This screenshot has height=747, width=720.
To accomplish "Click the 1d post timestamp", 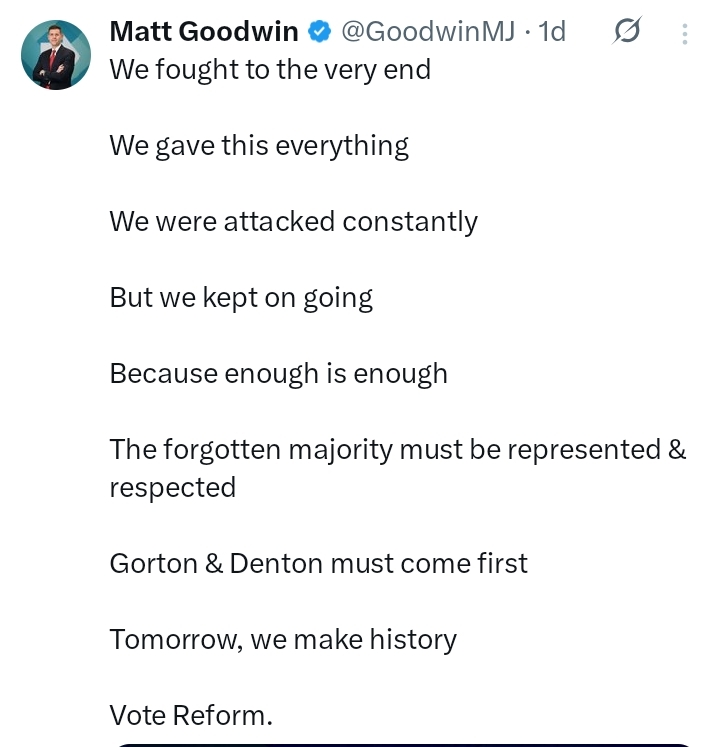I will [x=552, y=32].
